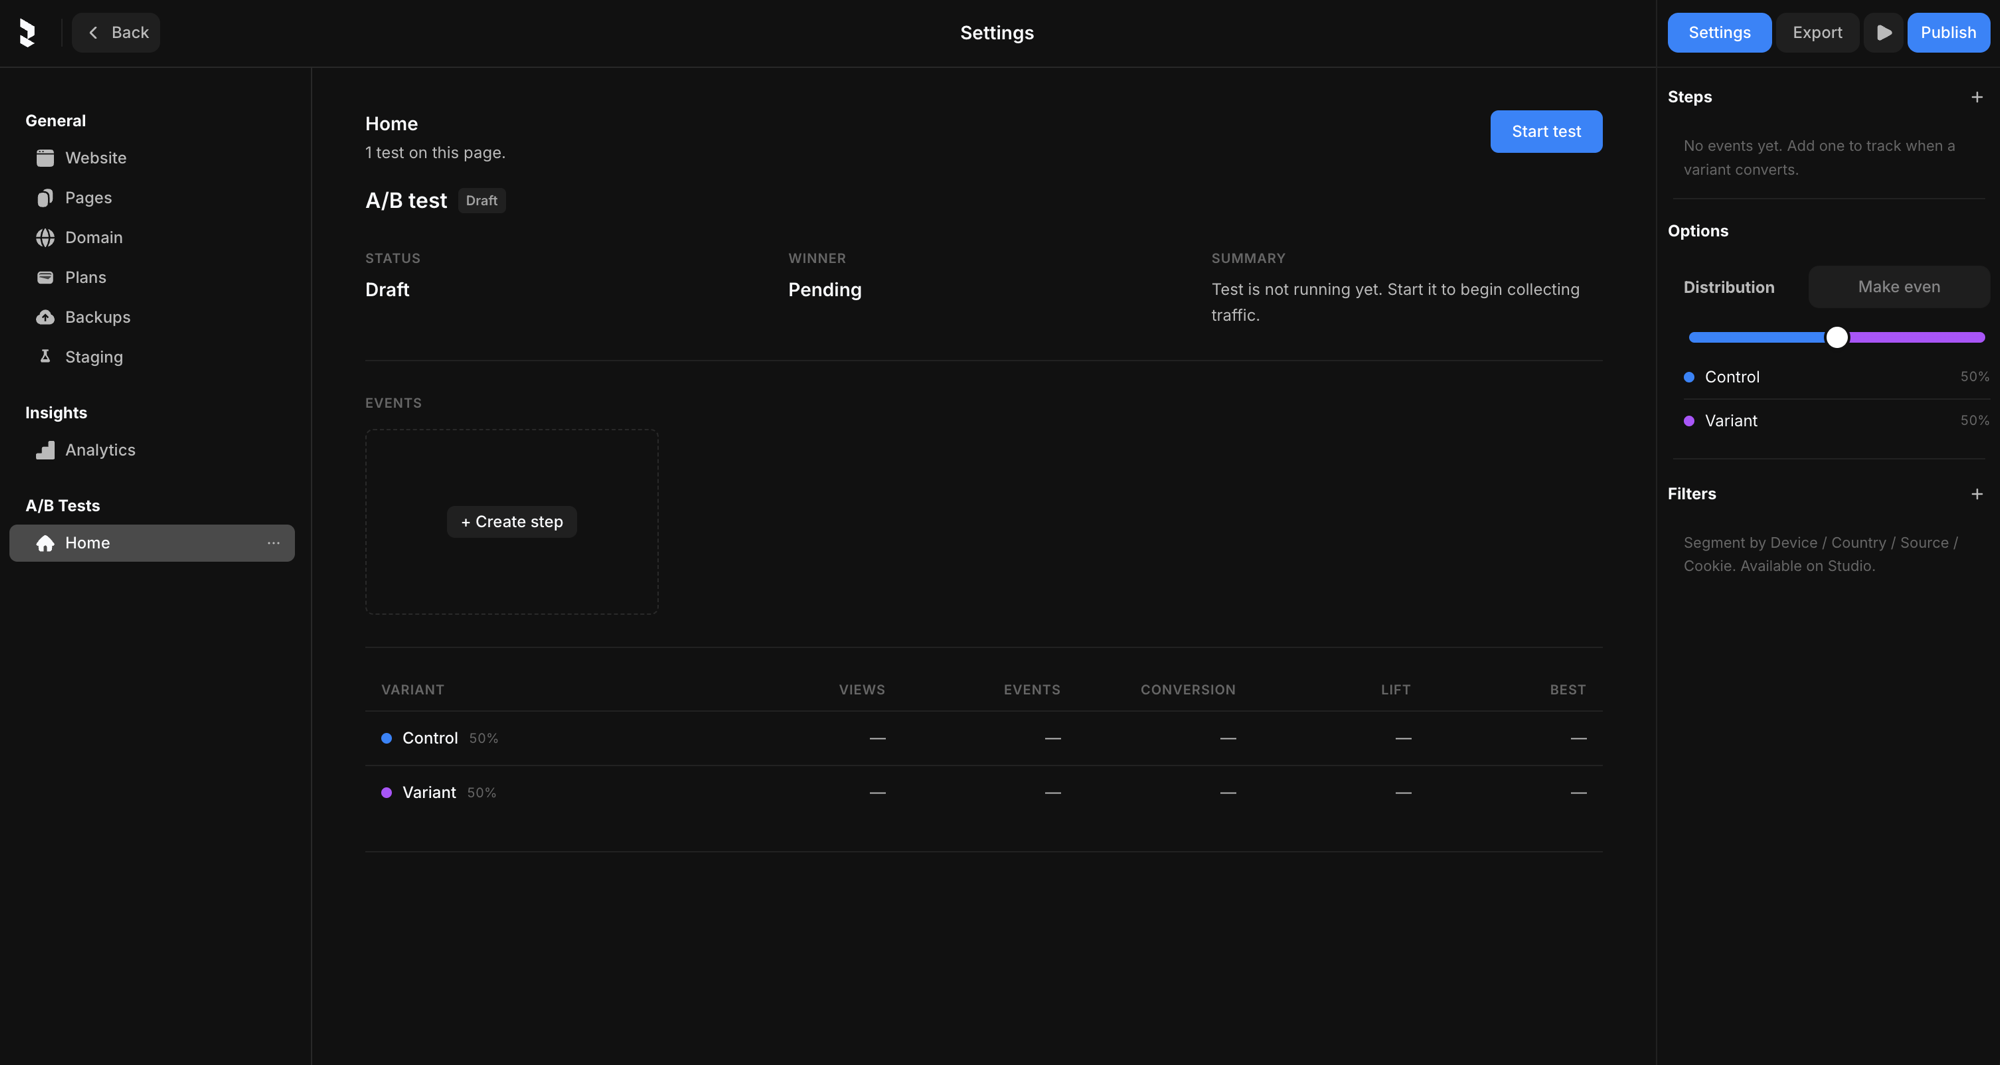Click the Draft badge next to A/B test
The width and height of the screenshot is (2000, 1065).
pyautogui.click(x=481, y=201)
